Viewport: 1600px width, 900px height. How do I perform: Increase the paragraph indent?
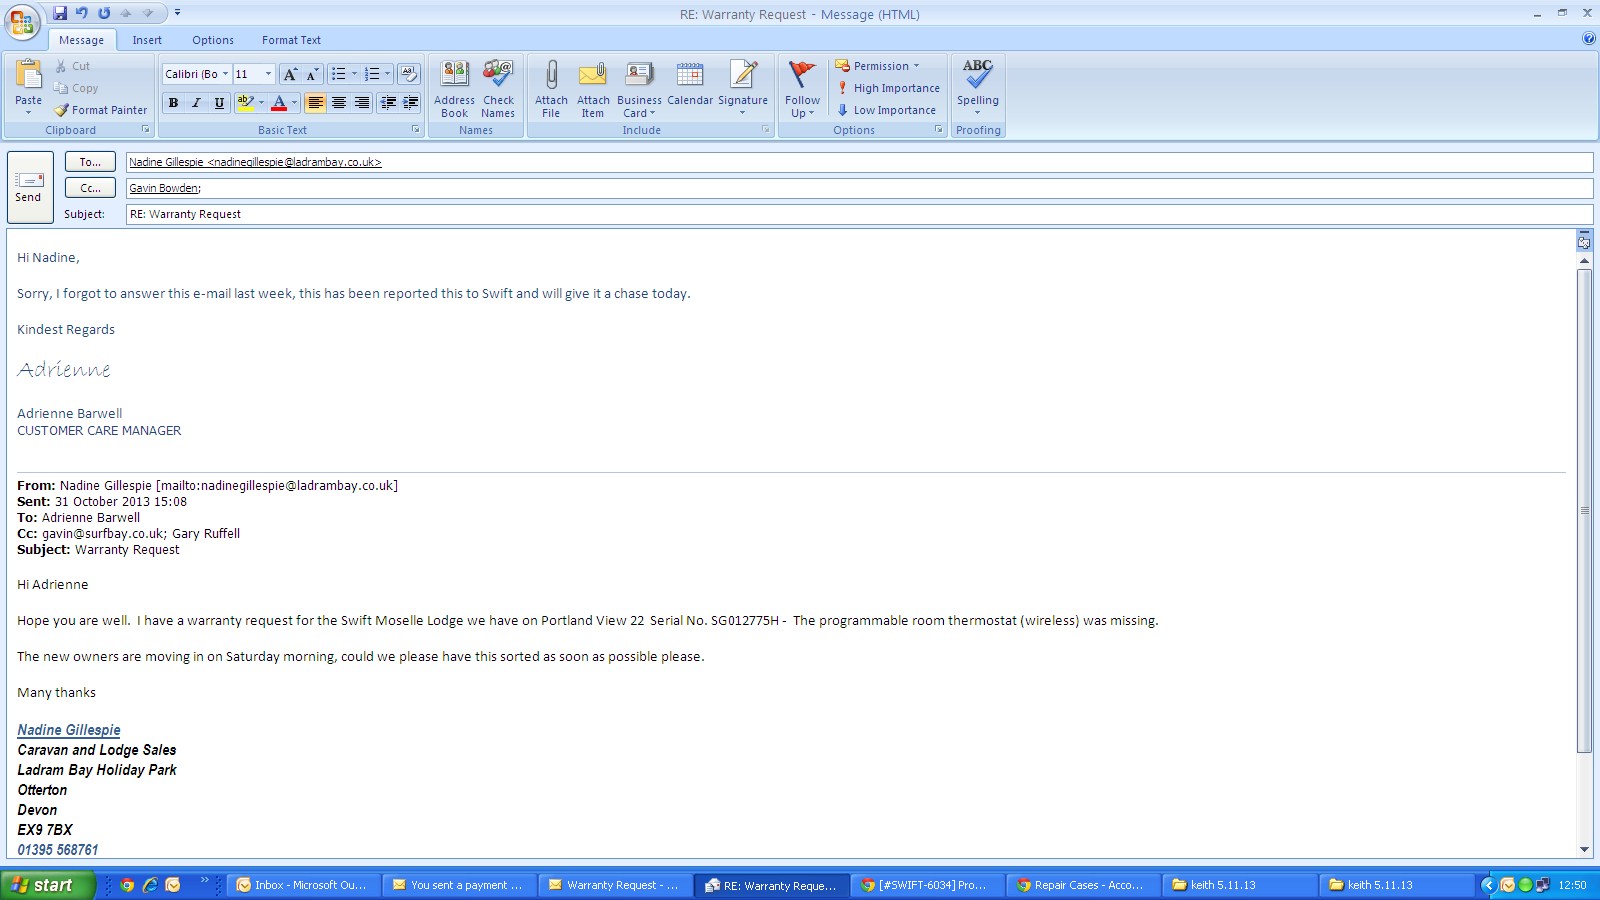(410, 103)
